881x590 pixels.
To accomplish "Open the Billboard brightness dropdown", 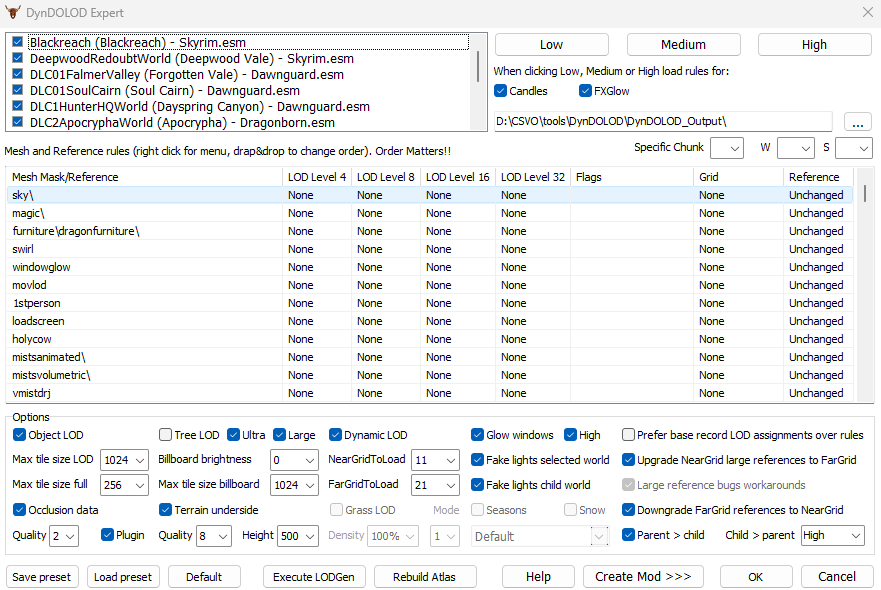I will tap(294, 460).
